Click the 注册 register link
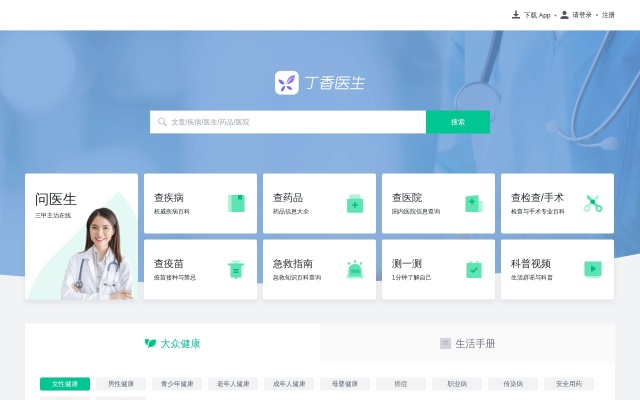 (x=608, y=15)
